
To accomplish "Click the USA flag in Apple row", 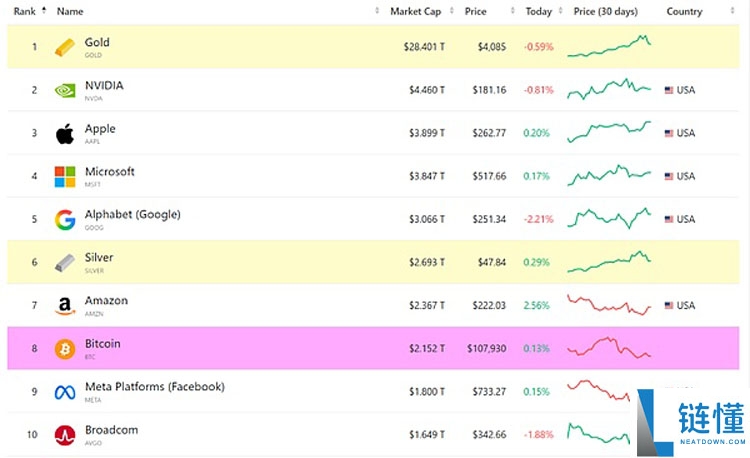I will [x=669, y=133].
